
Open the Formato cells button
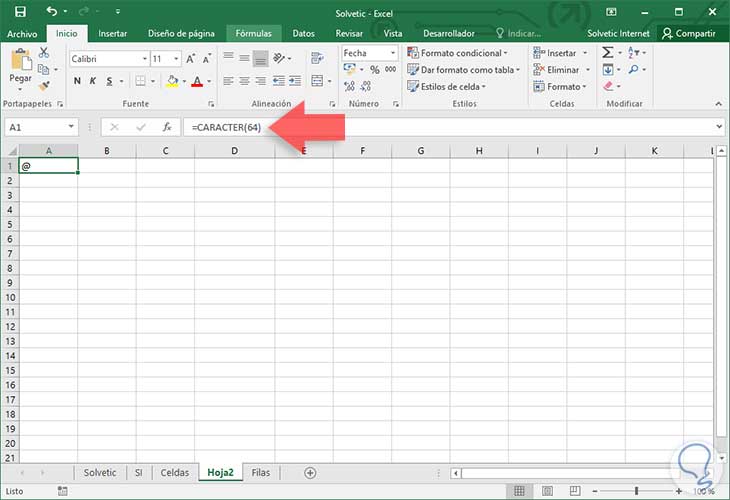559,87
